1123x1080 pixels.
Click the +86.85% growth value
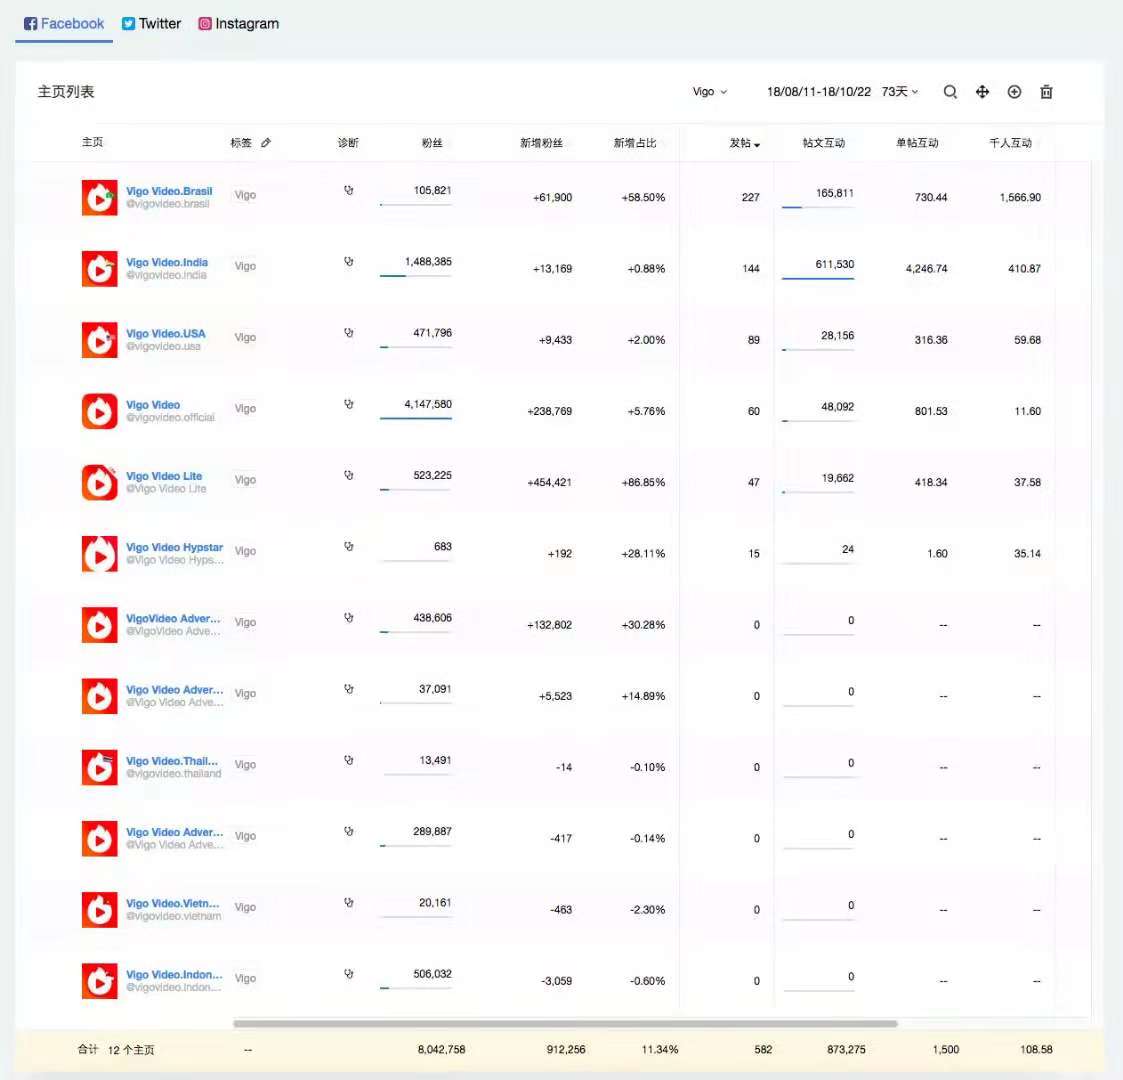(x=643, y=482)
